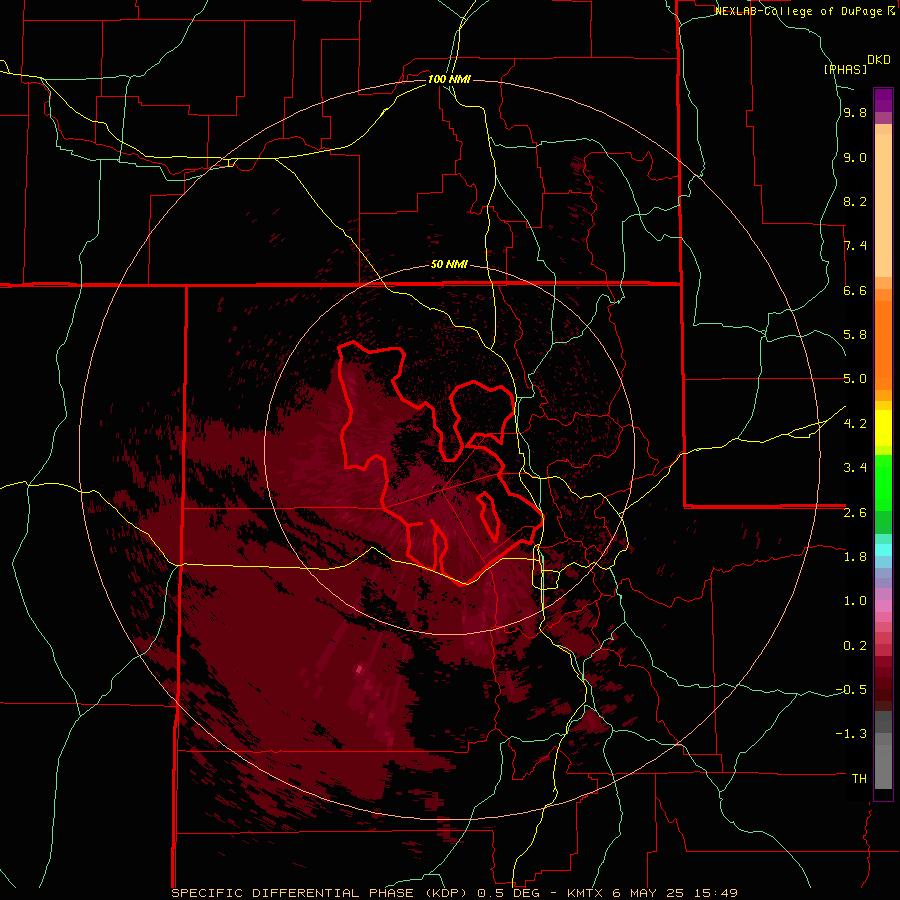This screenshot has height=900, width=900.
Task: Pick the peach segment of the color bar
Action: coord(883,205)
